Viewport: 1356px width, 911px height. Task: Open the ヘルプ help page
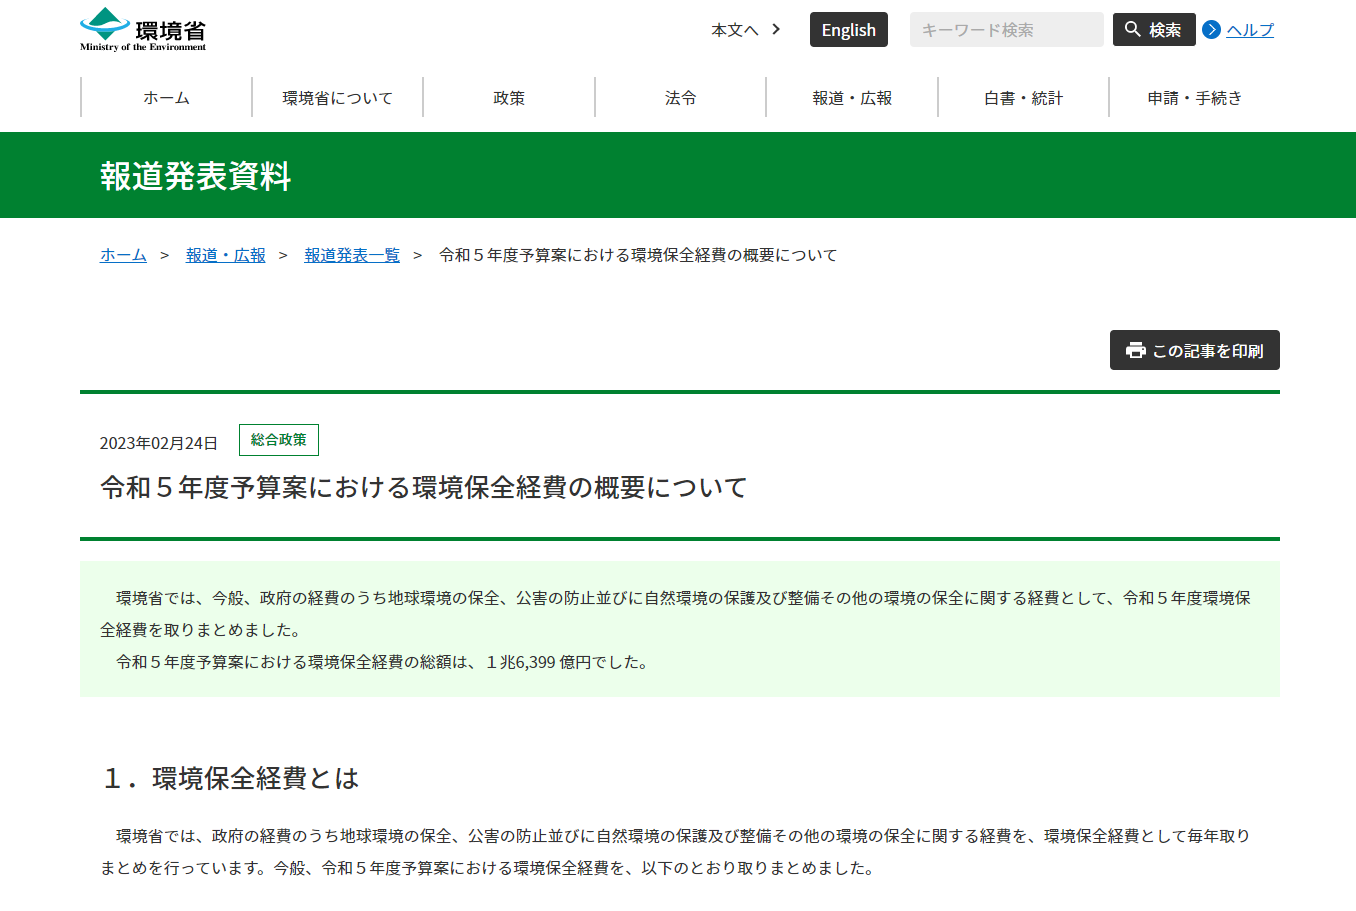click(1249, 30)
